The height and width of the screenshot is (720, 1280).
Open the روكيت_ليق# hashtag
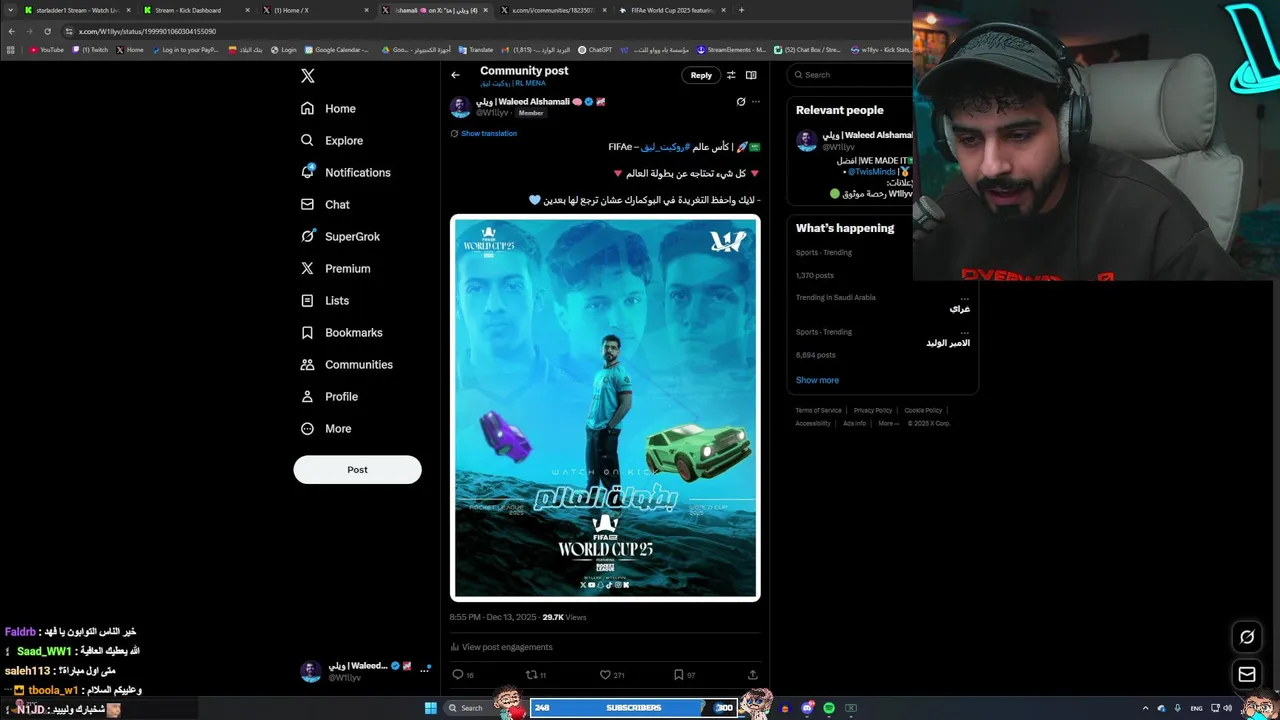(x=664, y=147)
